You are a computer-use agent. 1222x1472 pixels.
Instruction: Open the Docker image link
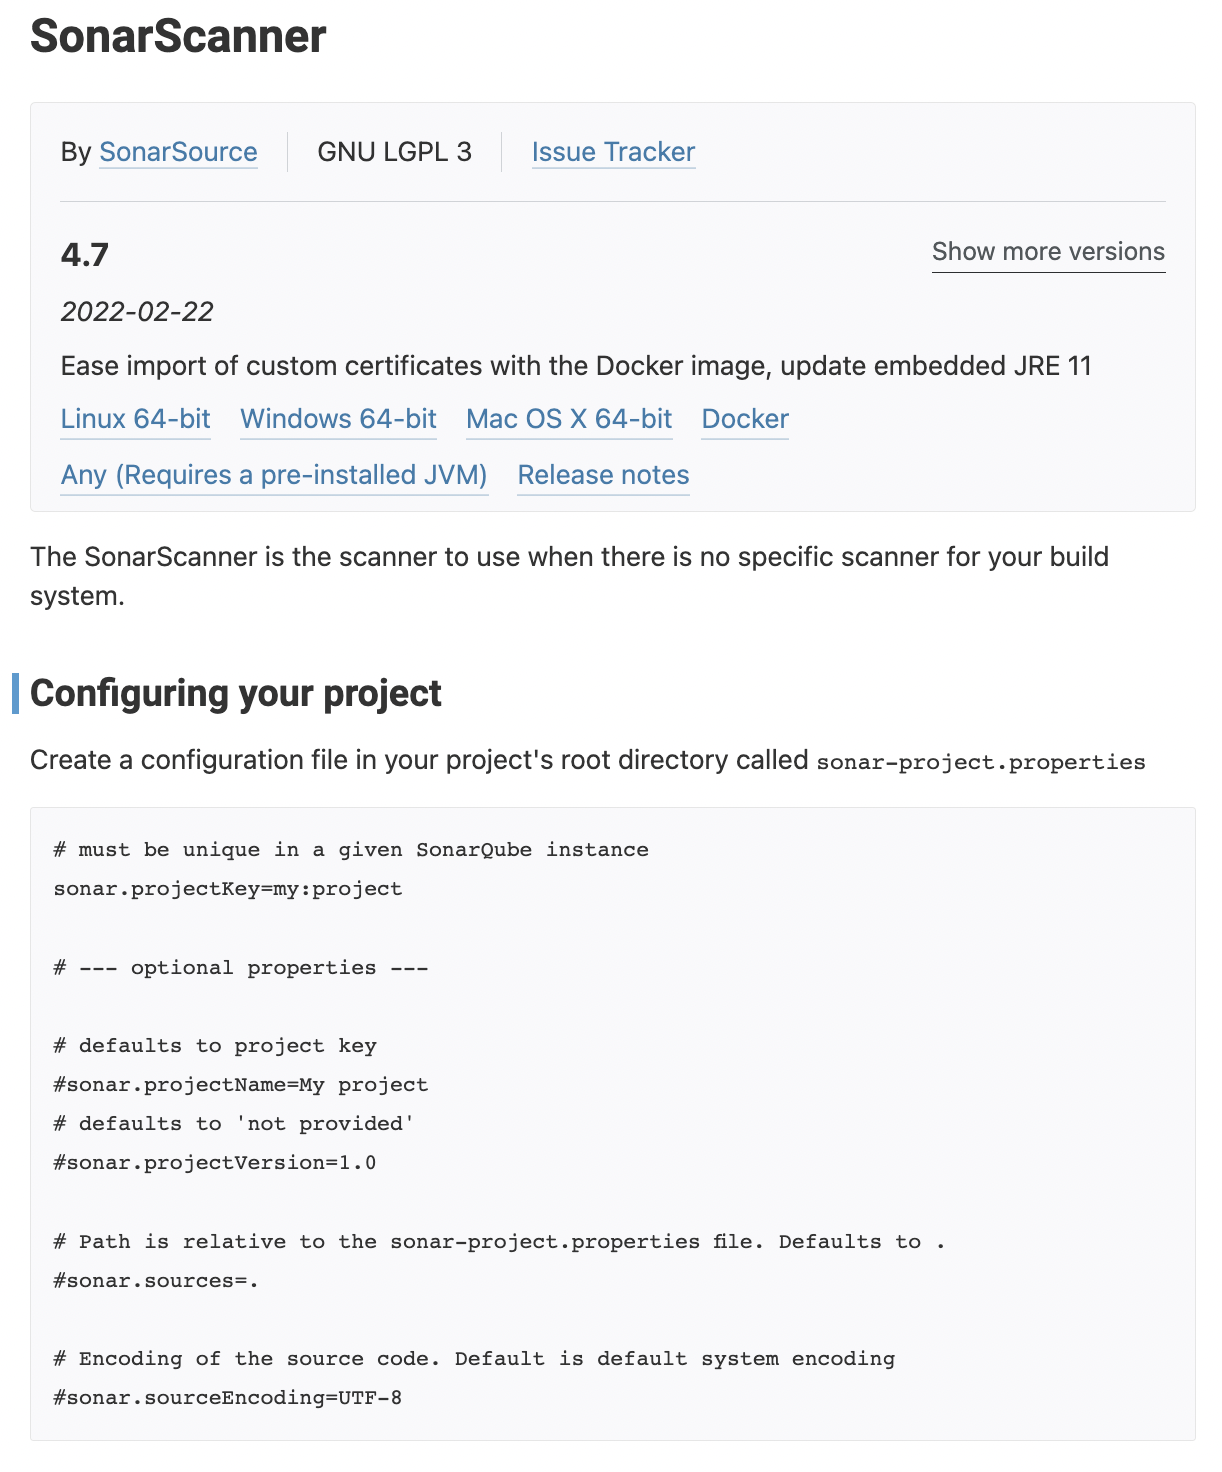pyautogui.click(x=745, y=419)
